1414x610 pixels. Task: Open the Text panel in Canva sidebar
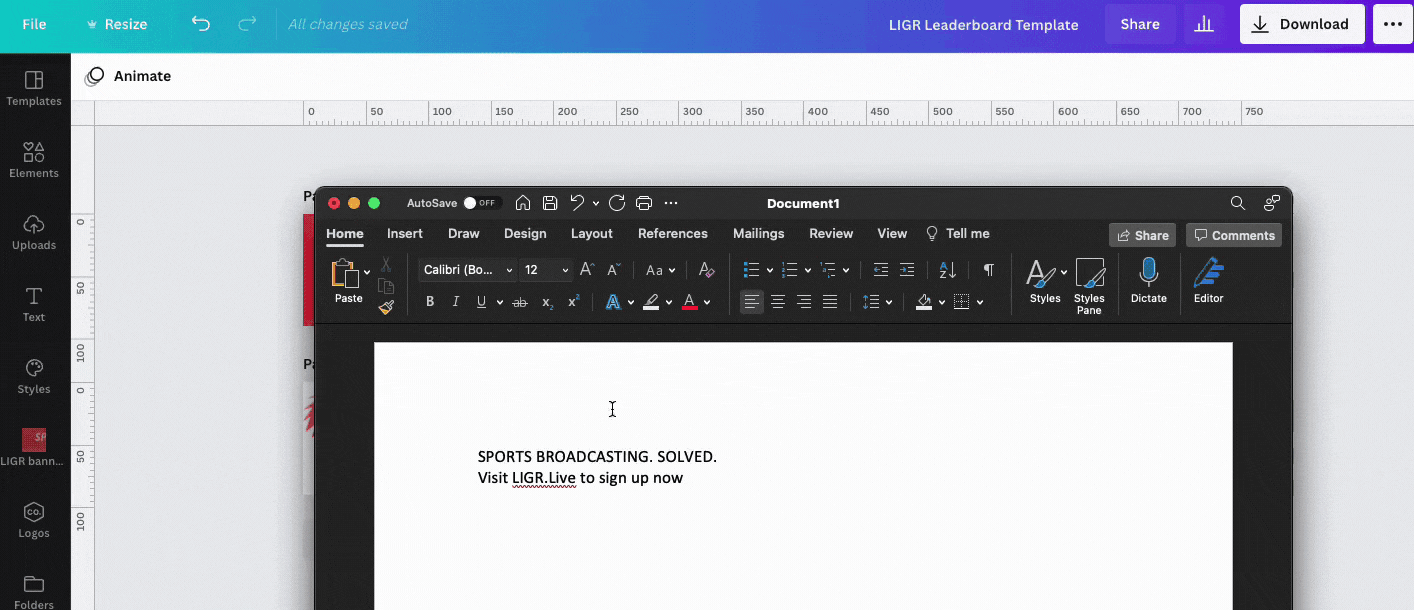point(34,304)
